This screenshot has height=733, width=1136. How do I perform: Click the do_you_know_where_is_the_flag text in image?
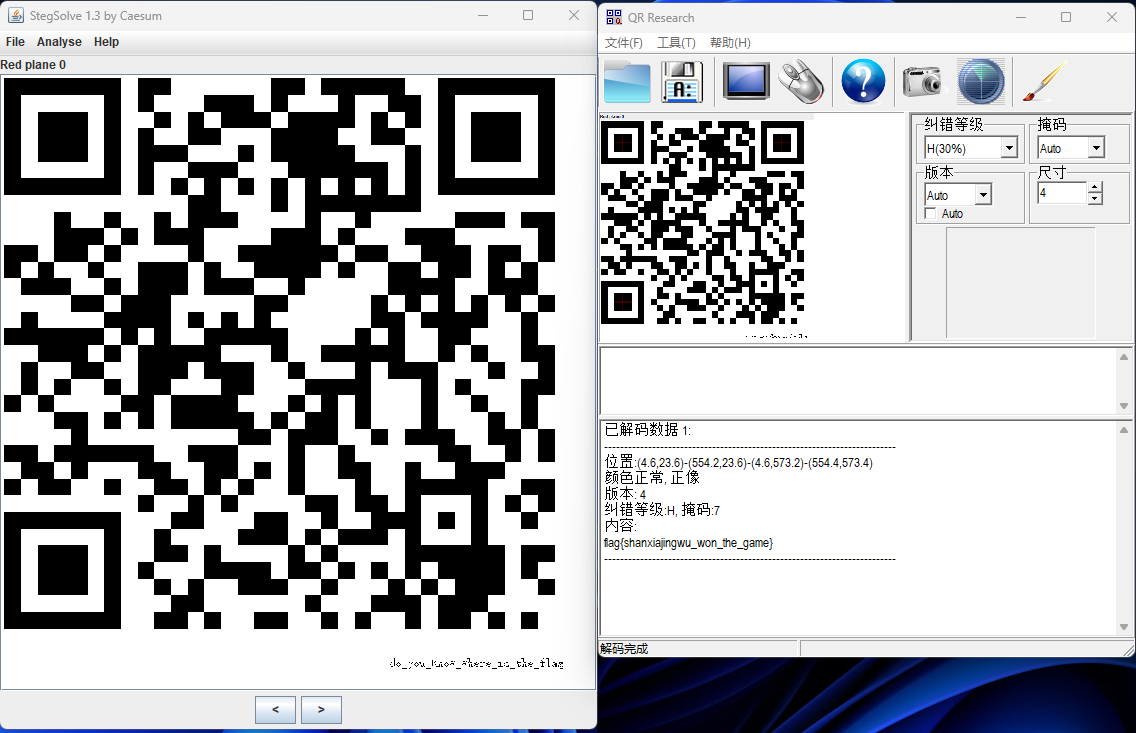click(476, 663)
